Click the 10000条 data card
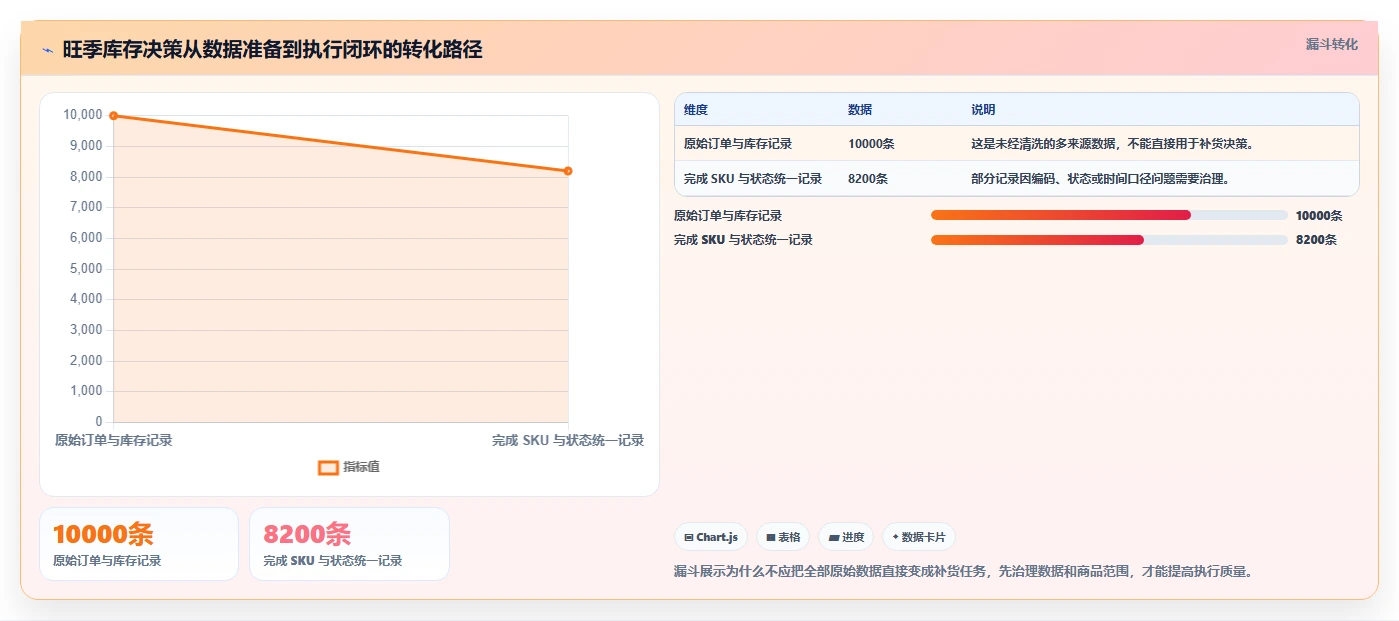 tap(139, 544)
